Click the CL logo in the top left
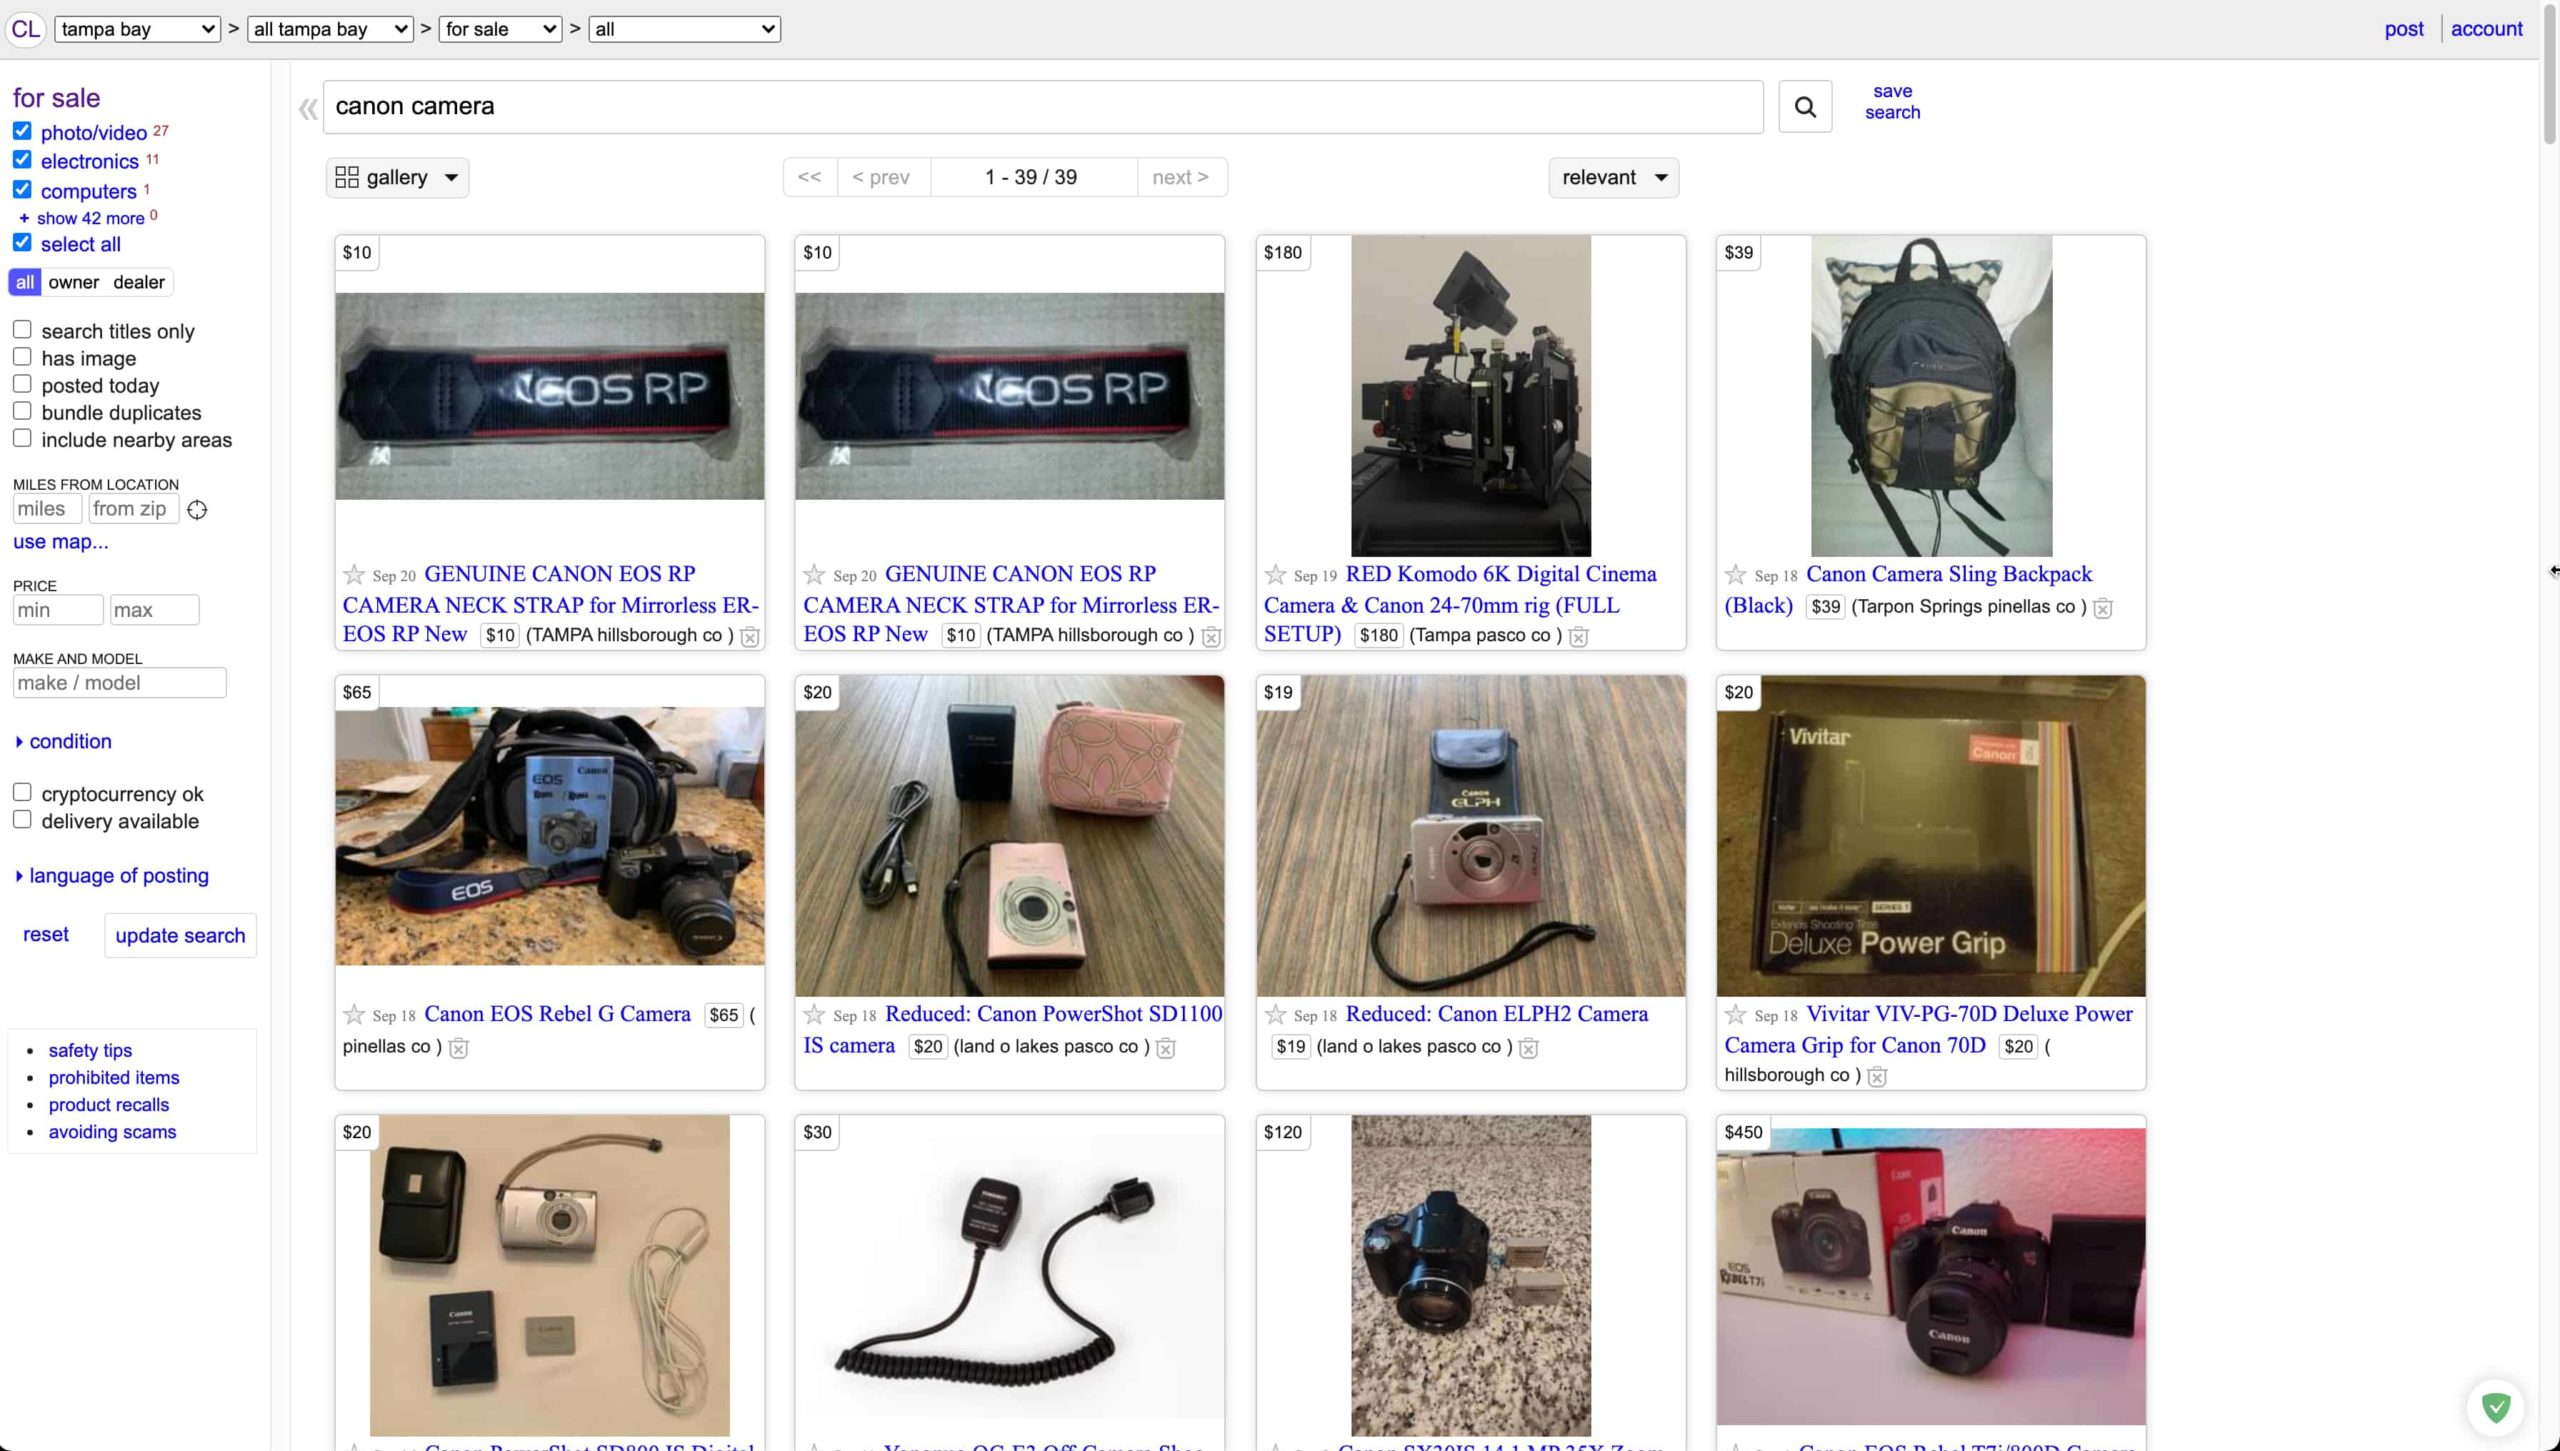 pyautogui.click(x=26, y=29)
